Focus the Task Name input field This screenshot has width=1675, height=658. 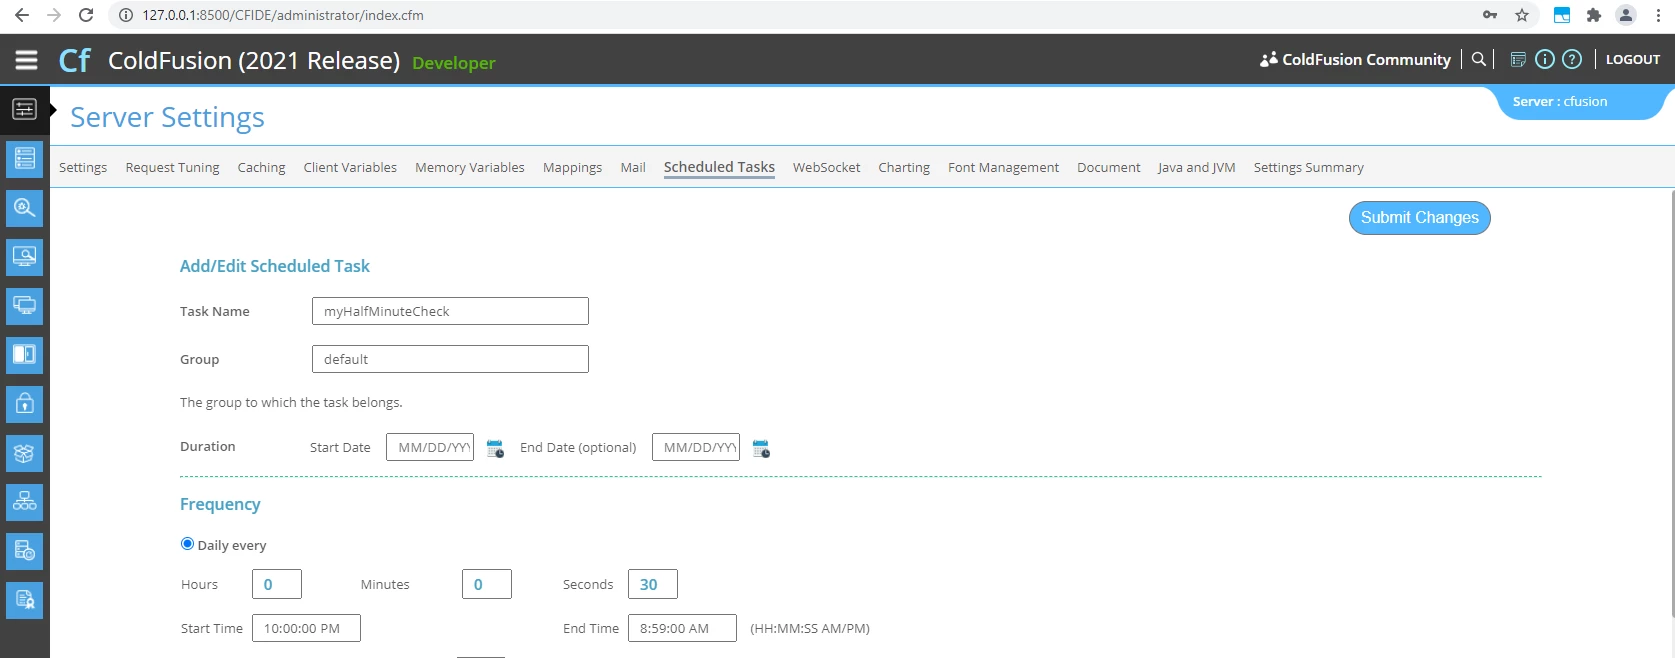pyautogui.click(x=450, y=311)
